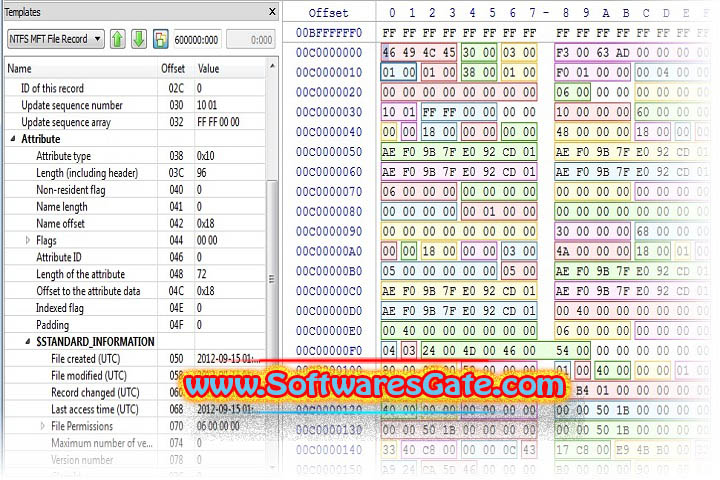The width and height of the screenshot is (720, 480).
Task: Select 'Offset to the attribute data' row
Action: pyautogui.click(x=135, y=291)
